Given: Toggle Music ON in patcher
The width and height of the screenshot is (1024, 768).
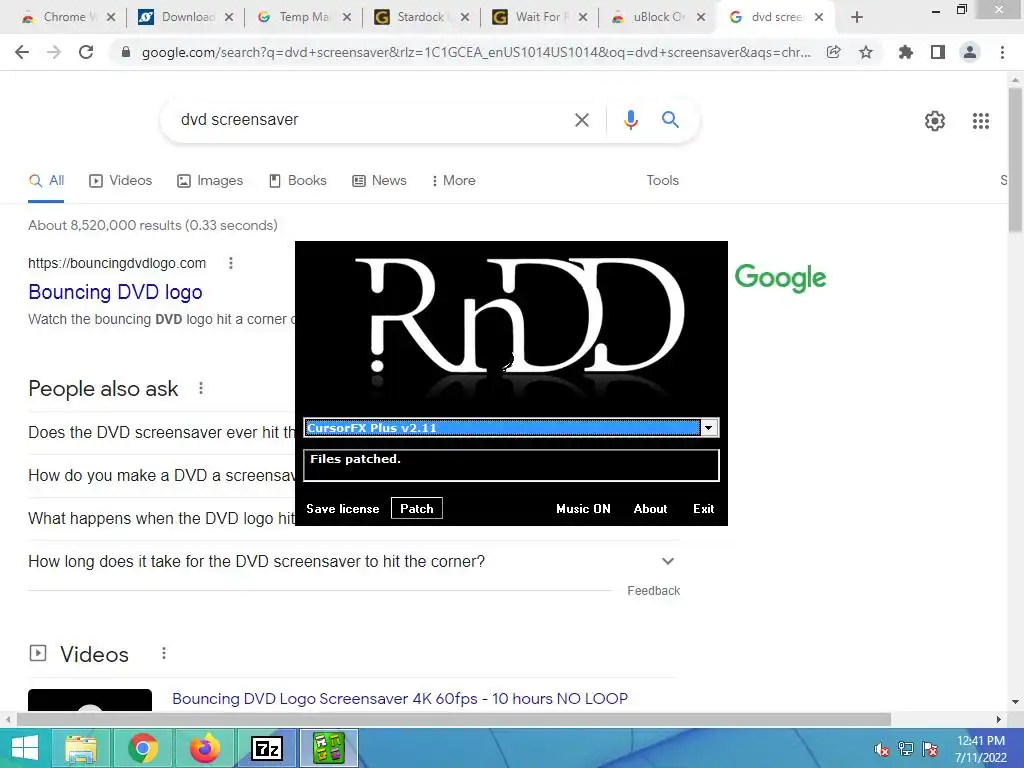Looking at the screenshot, I should (x=583, y=509).
